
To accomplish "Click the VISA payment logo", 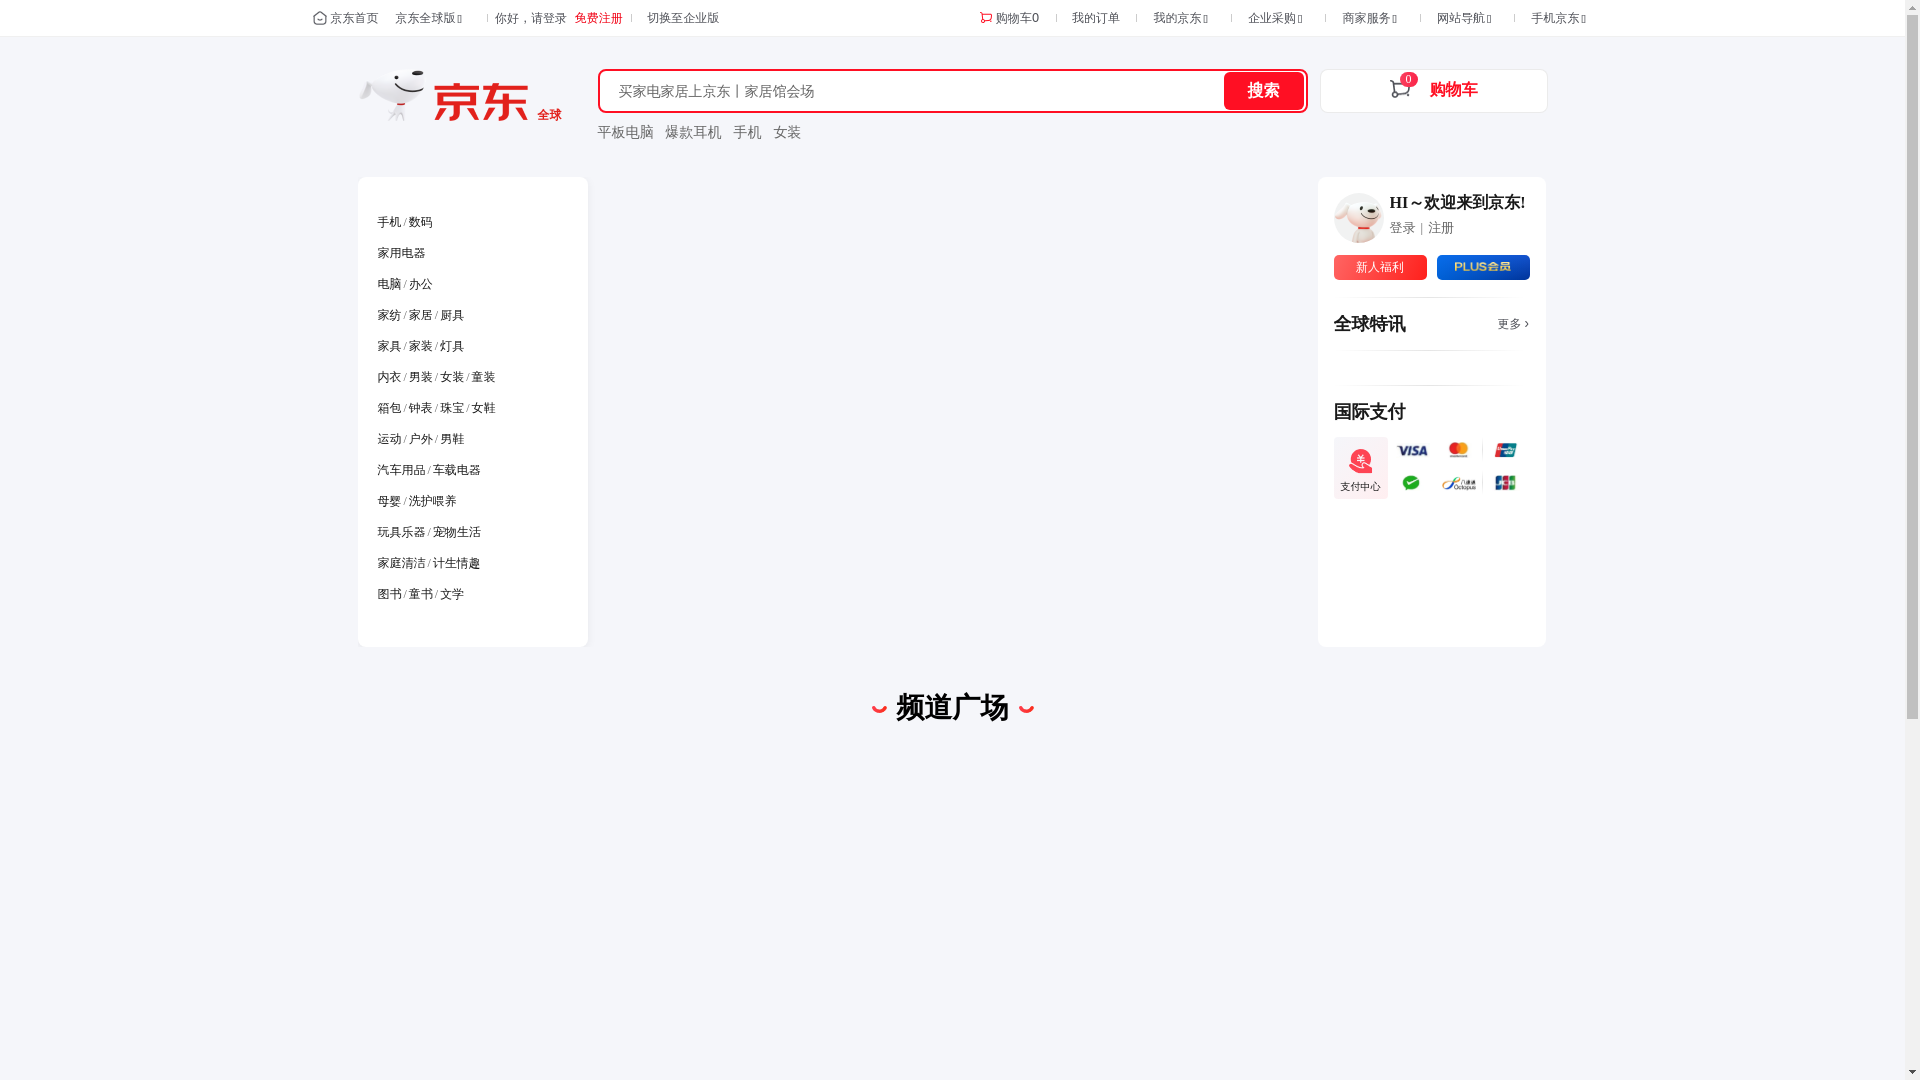I will coord(1412,451).
